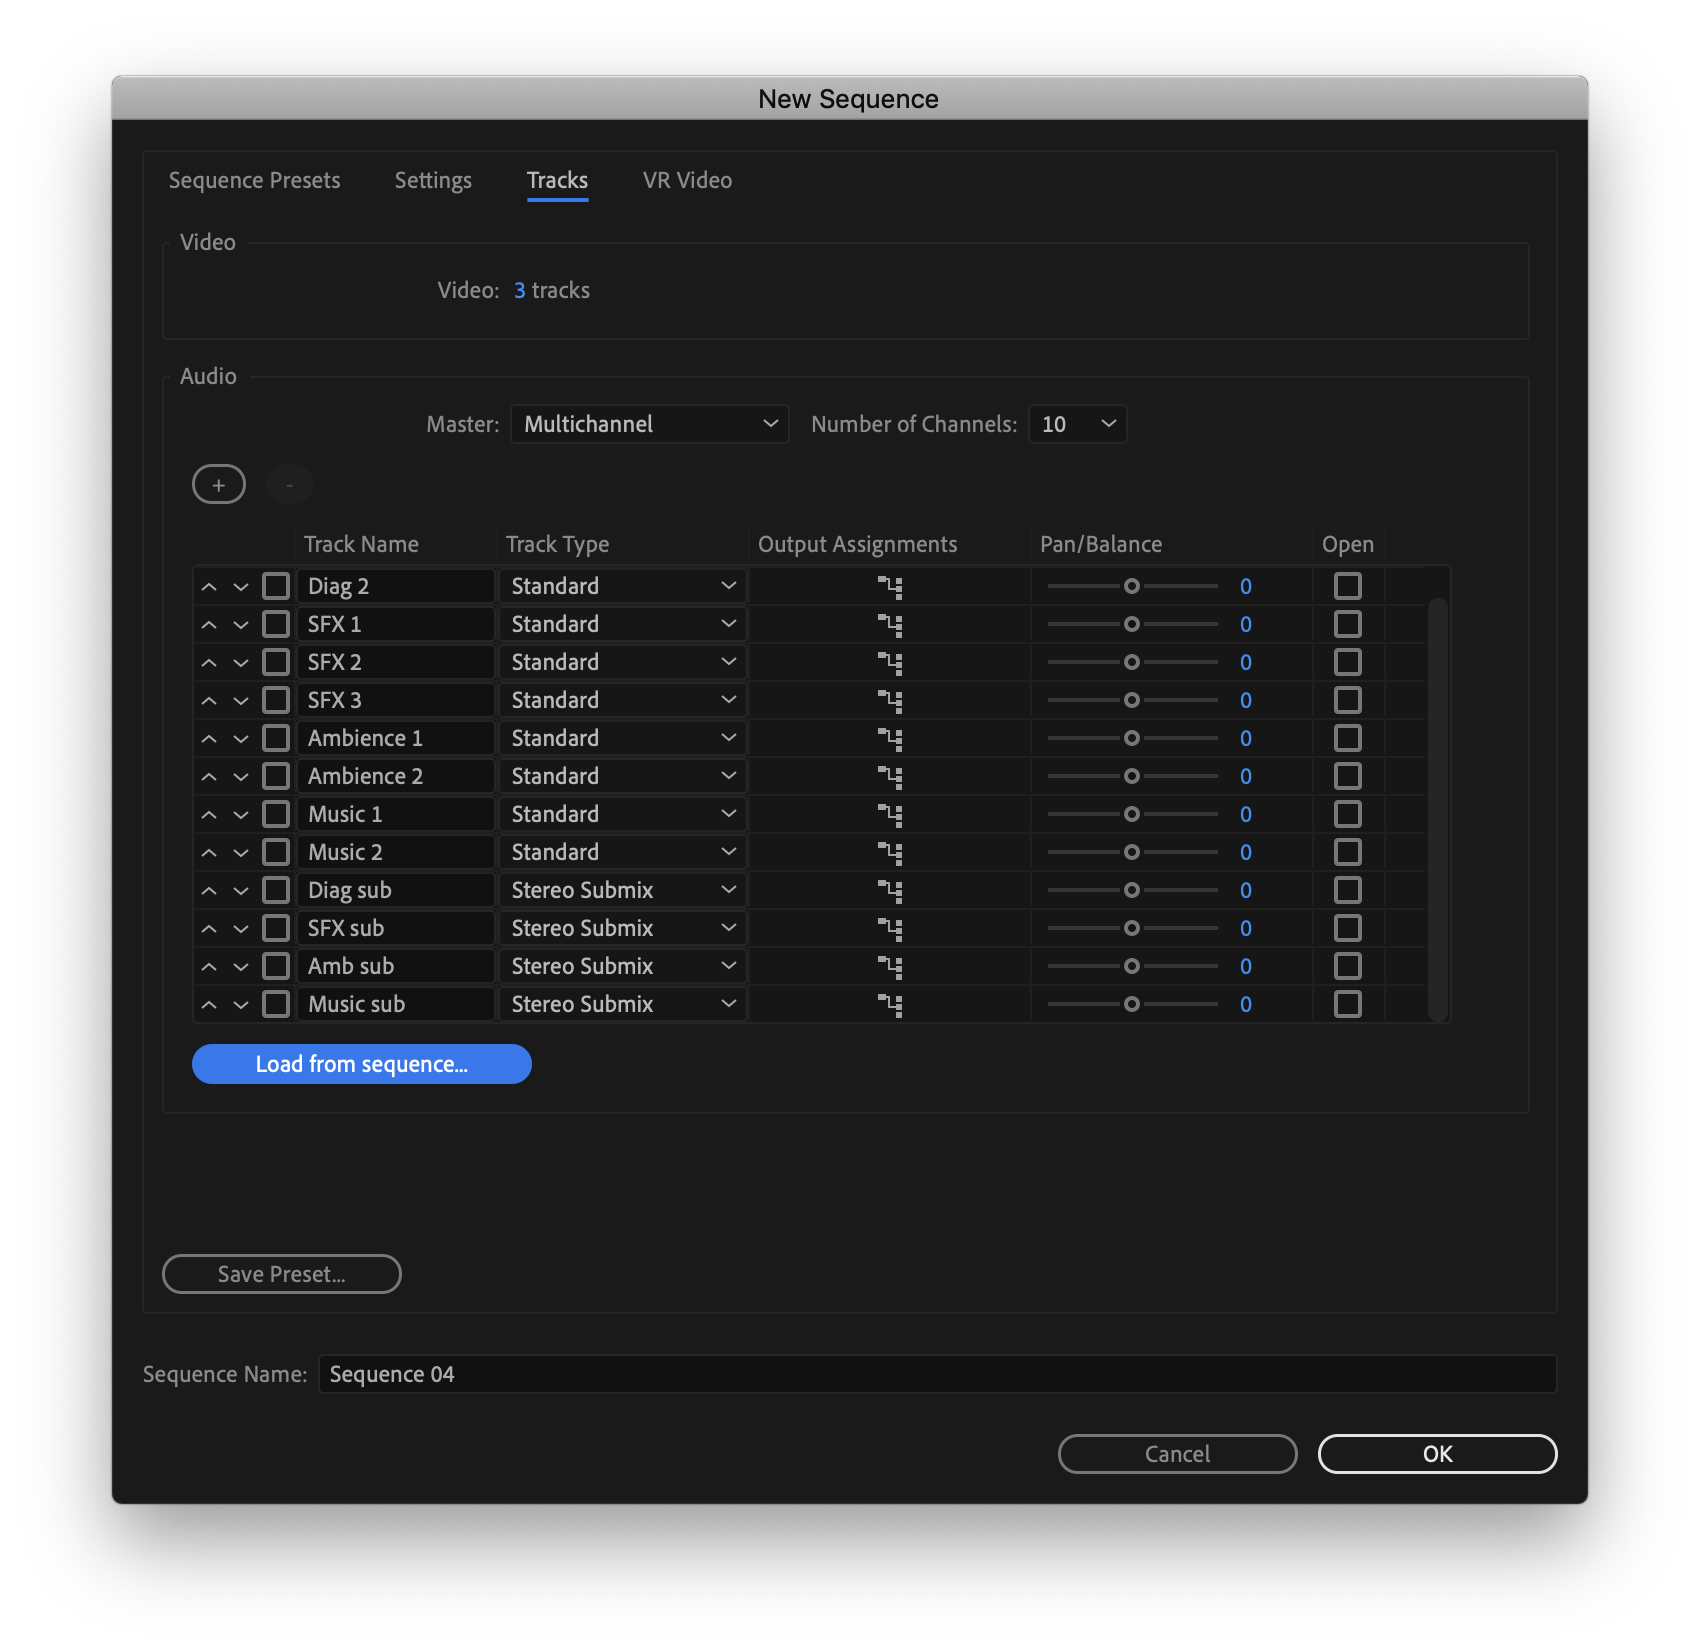Click the Sequence Name text field

click(x=936, y=1374)
